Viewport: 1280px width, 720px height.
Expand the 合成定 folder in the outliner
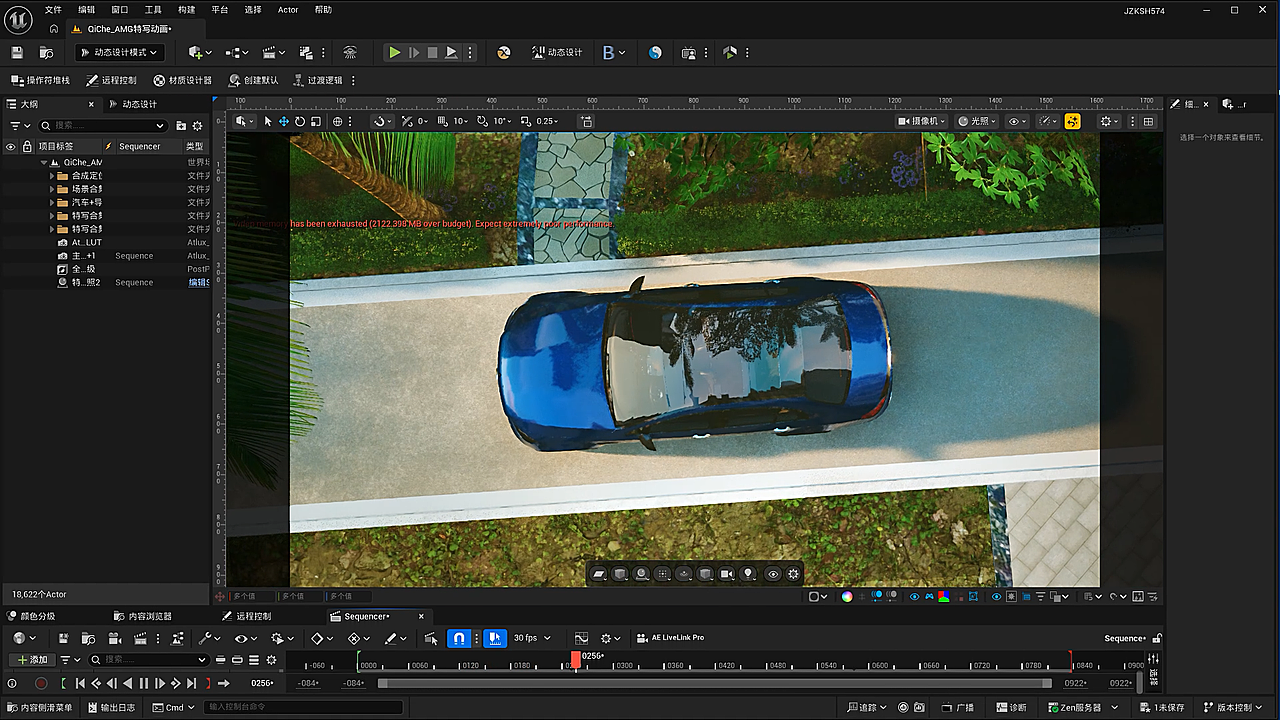52,176
